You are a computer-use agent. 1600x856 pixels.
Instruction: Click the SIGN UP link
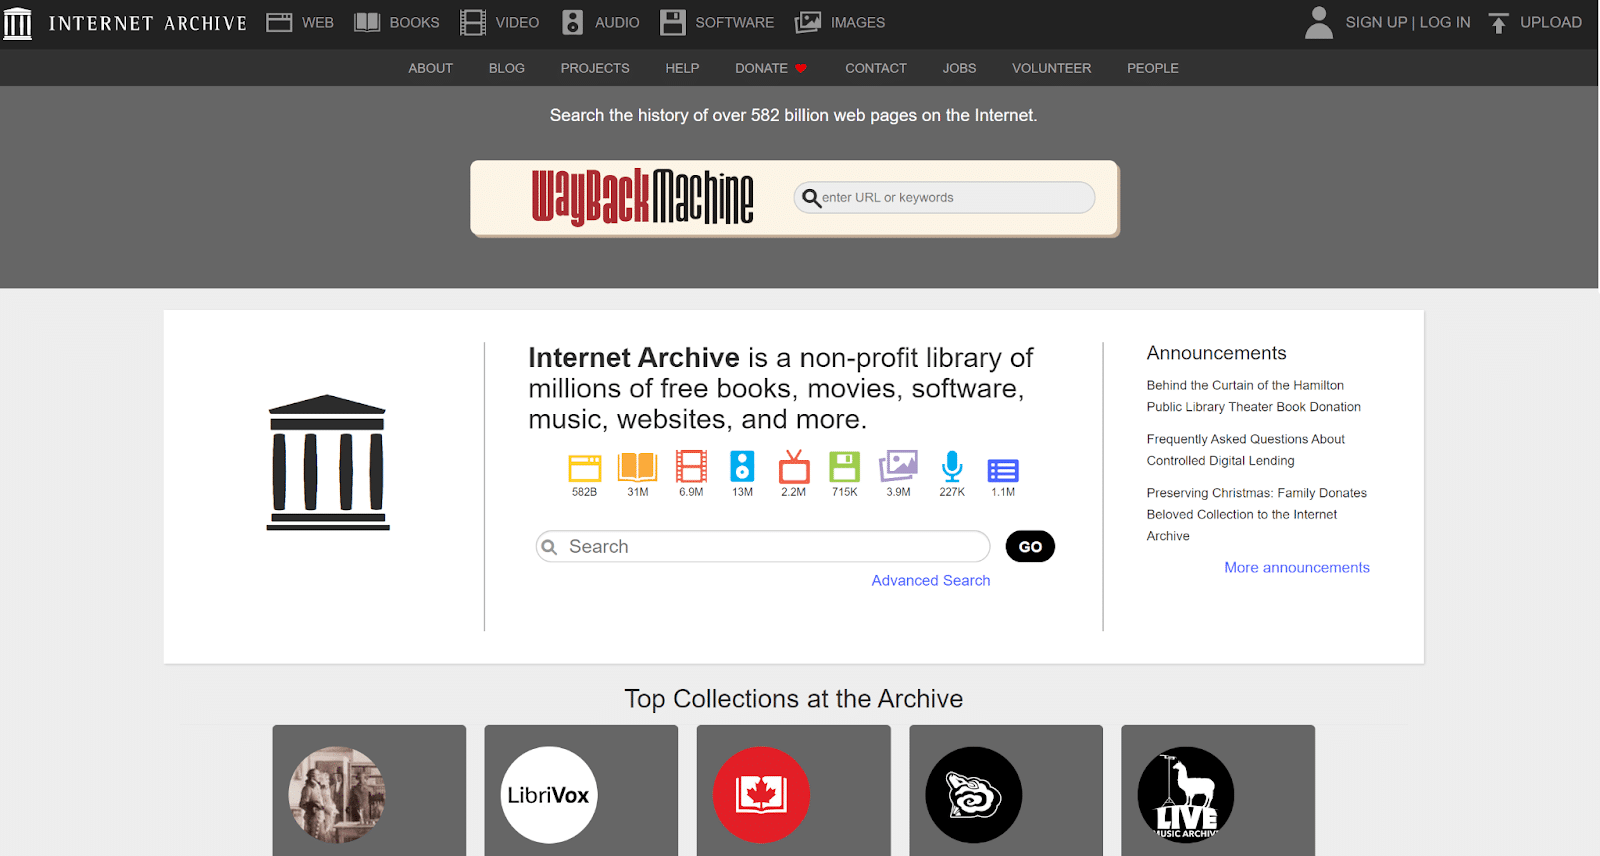point(1376,22)
